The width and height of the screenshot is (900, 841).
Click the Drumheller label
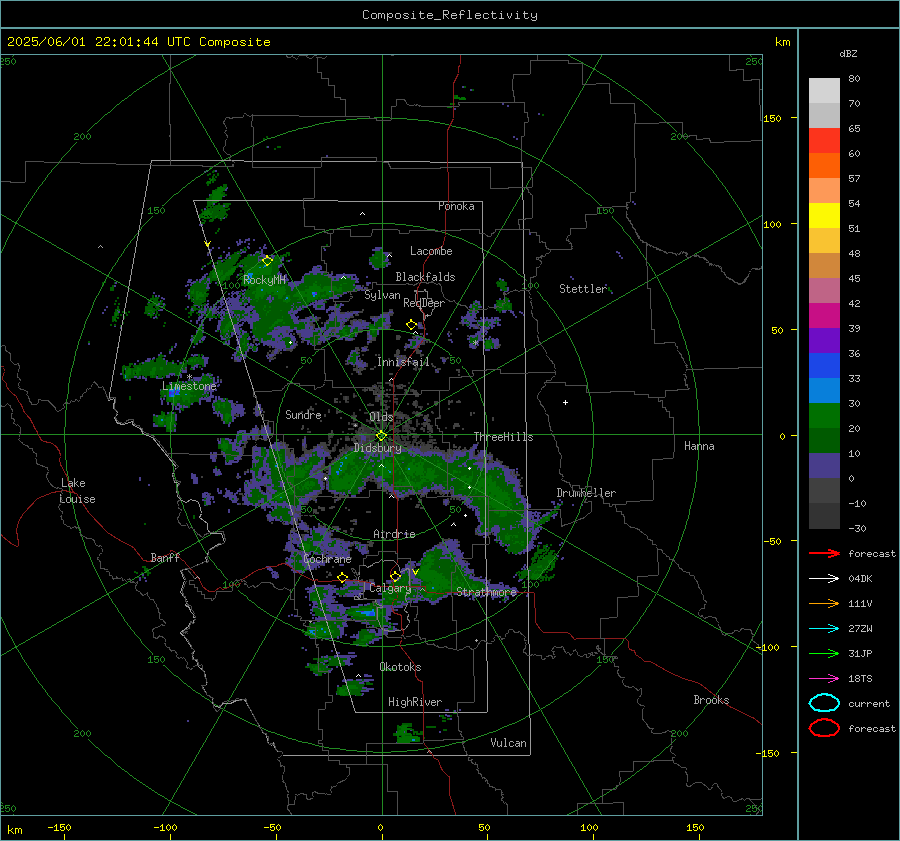pyautogui.click(x=586, y=493)
